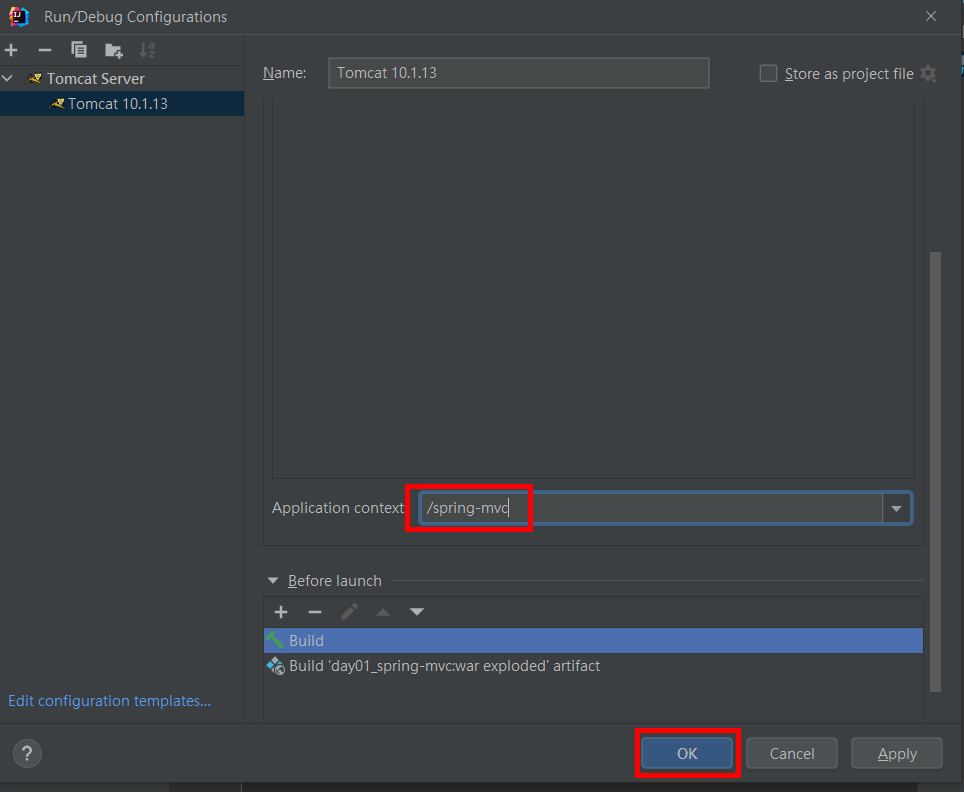Close the Run/Debug Configurations dialog
The height and width of the screenshot is (792, 964).
coord(931,17)
